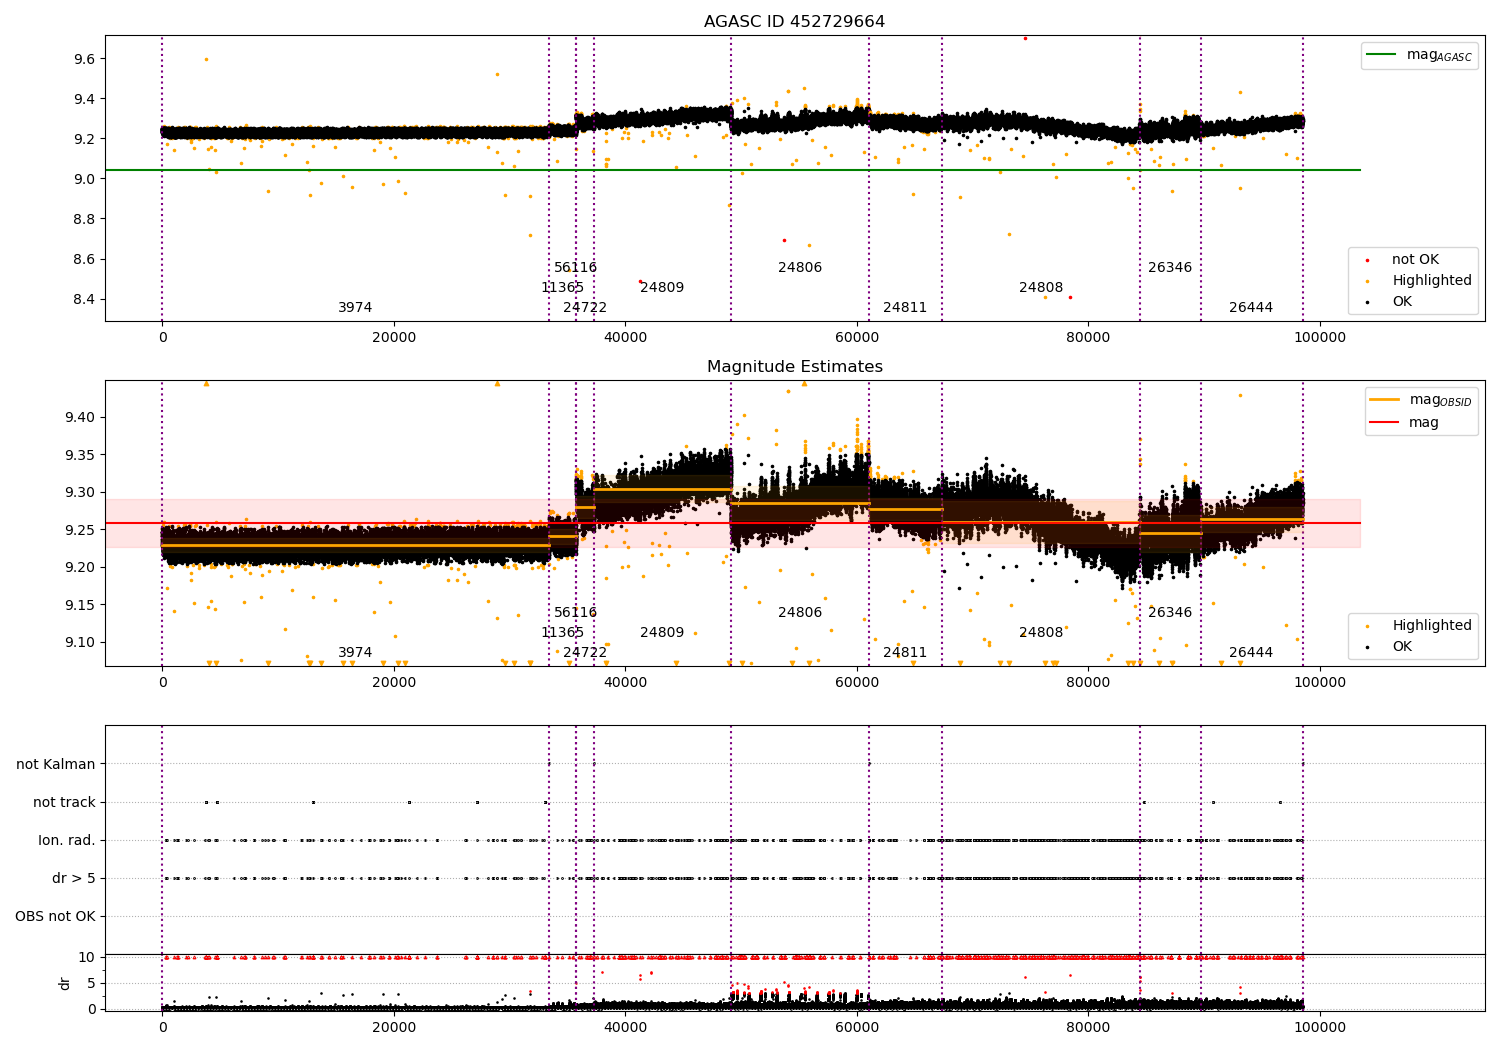Click the 9.10 y-axis tick label
Viewport: 1500px width, 1050px height.
click(81, 643)
